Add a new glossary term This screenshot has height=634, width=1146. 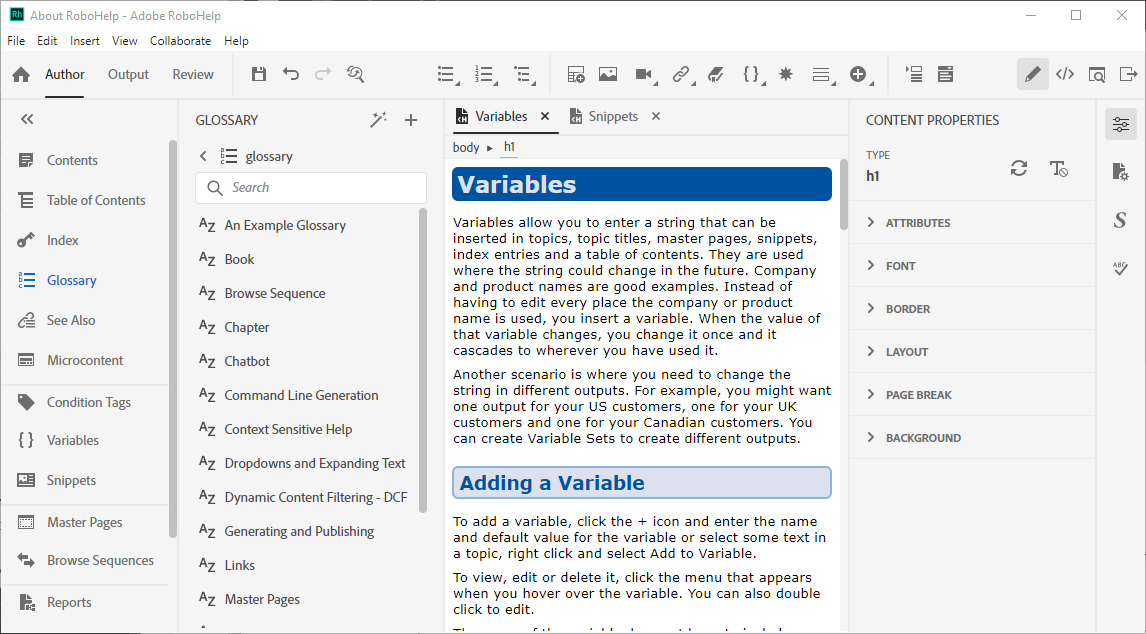pos(411,120)
